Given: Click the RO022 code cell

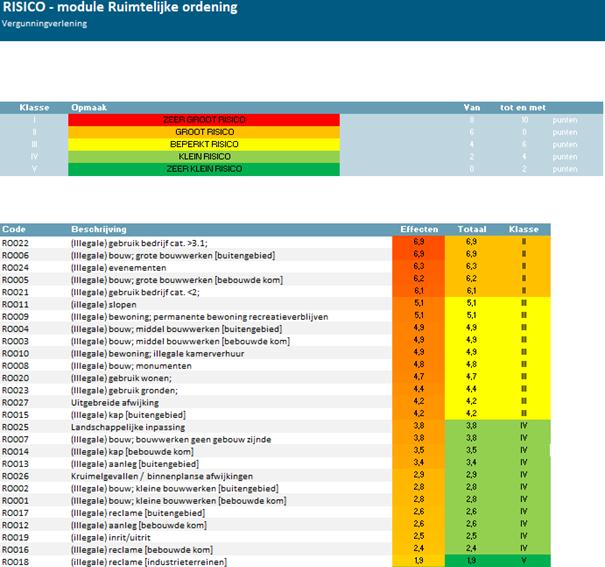Looking at the screenshot, I should pyautogui.click(x=15, y=242).
